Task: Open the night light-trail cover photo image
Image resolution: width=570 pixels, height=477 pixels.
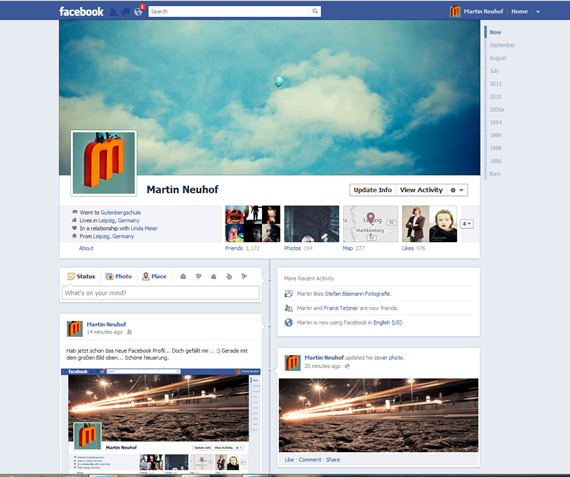Action: 378,415
